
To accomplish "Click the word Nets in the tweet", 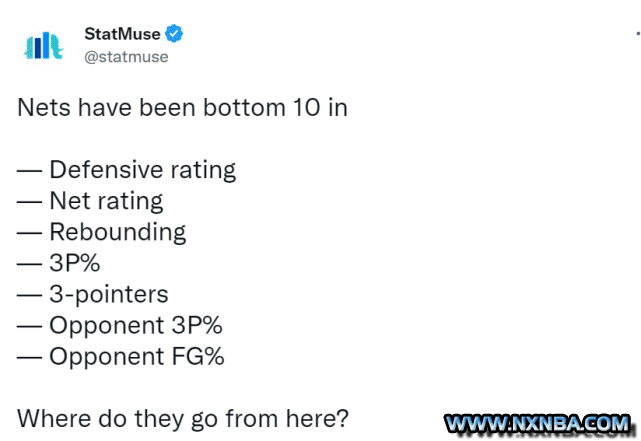I will pyautogui.click(x=44, y=107).
